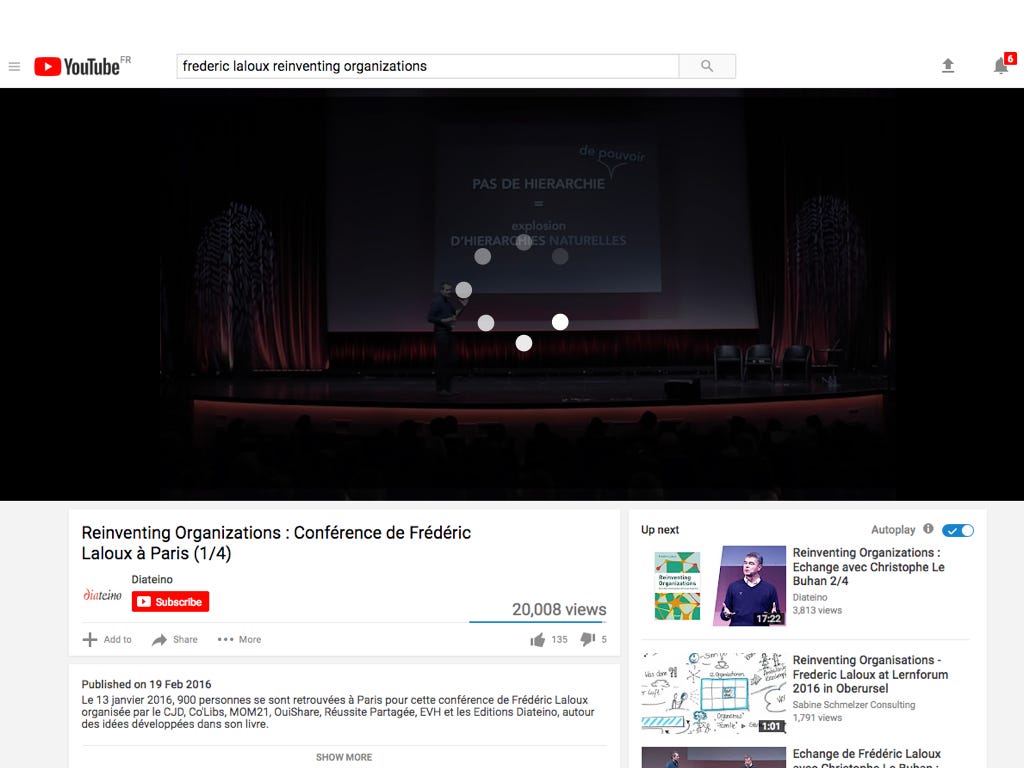Toggle the Autoplay switch
Screen dimensions: 1024x768
point(958,530)
